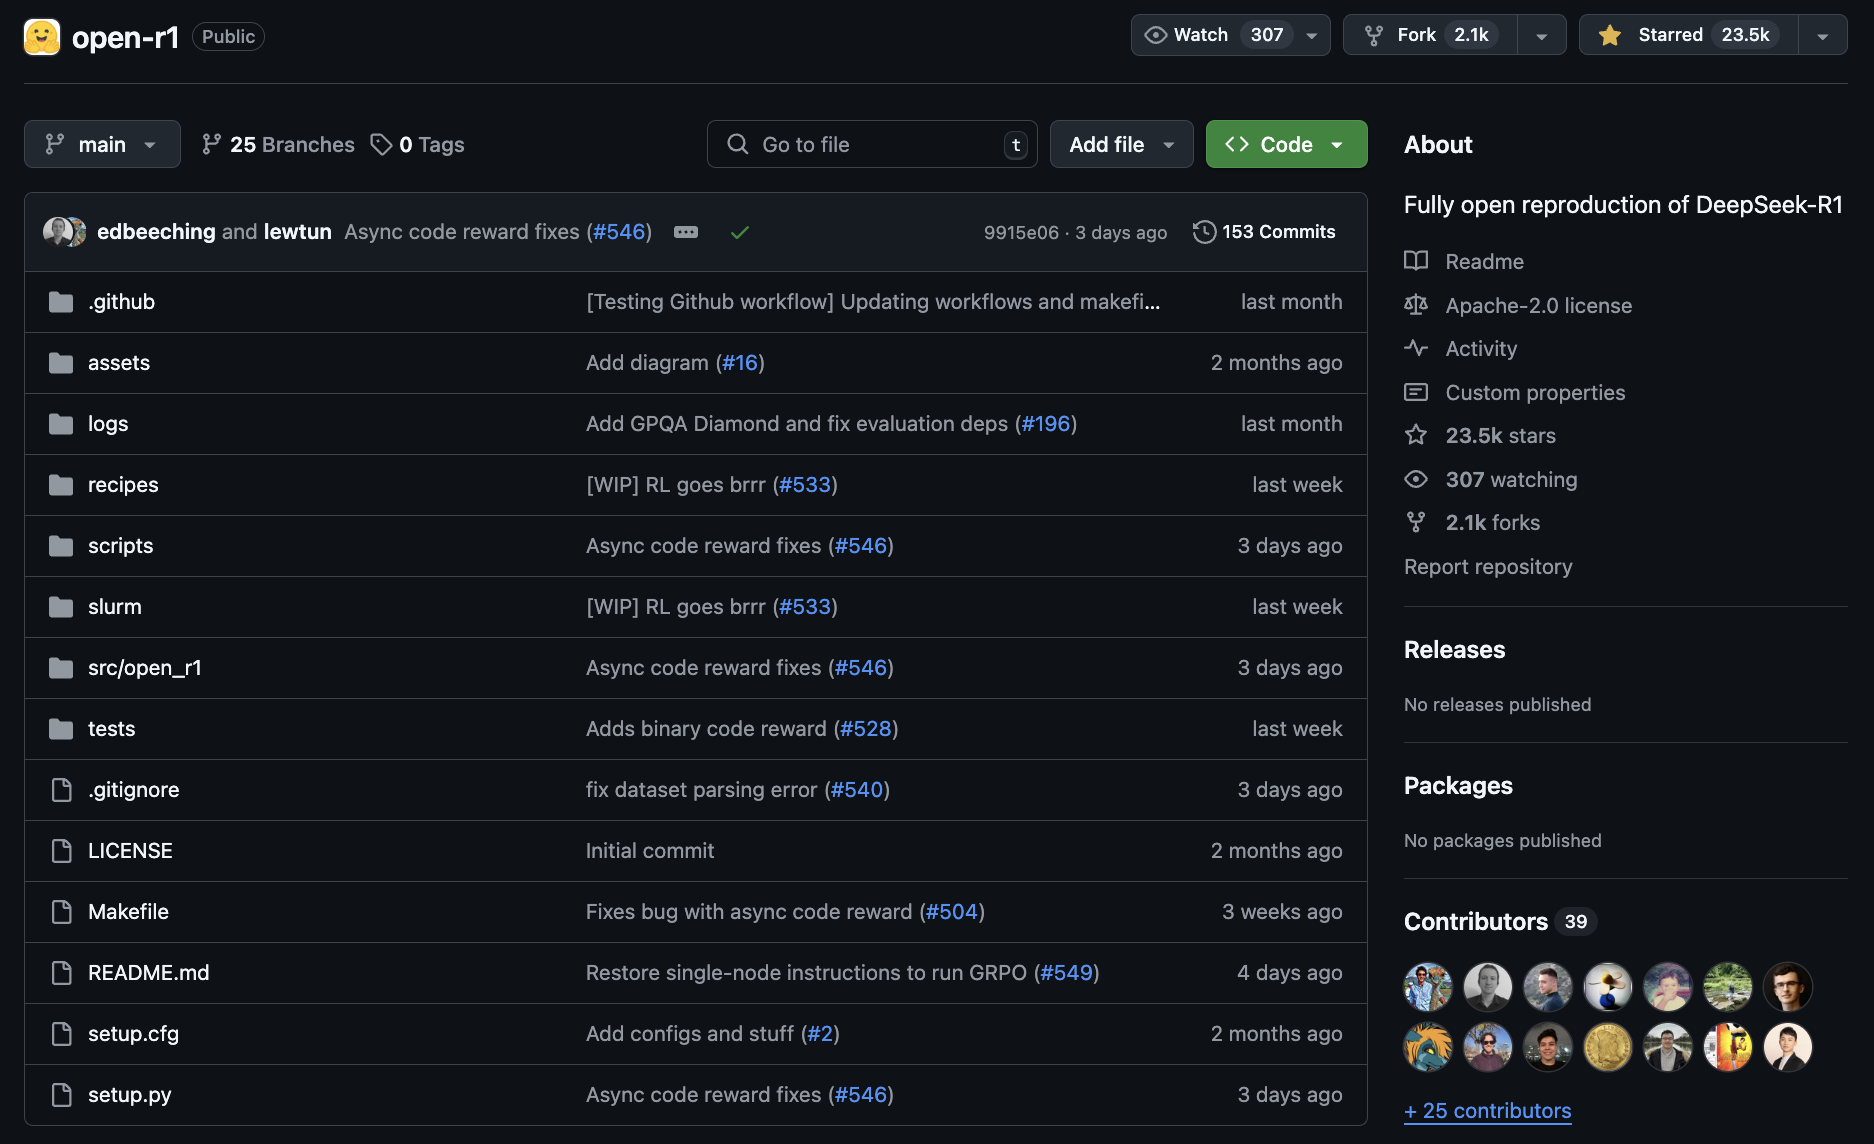Screen dimensions: 1874x1144
Task: Open the recipes folder
Action: 123,485
